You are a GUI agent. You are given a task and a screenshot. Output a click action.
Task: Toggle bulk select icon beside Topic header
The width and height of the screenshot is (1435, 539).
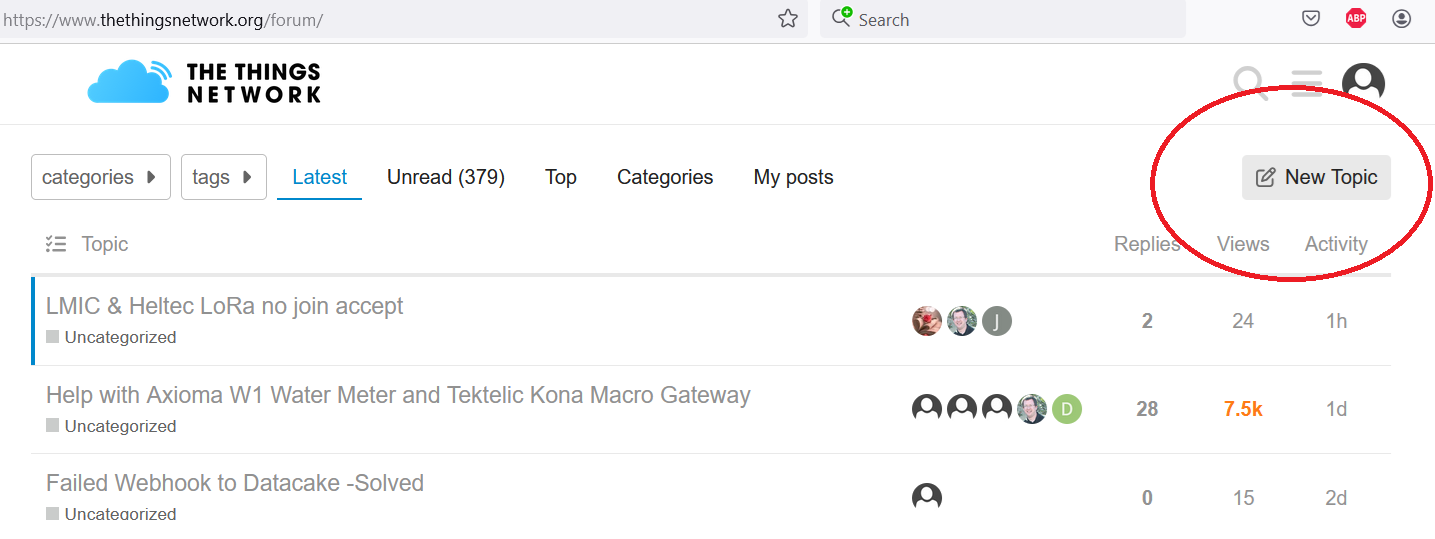[x=56, y=244]
